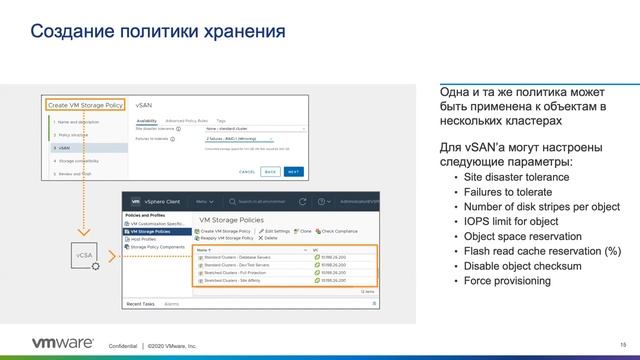Screen dimensions: 640x360
Task: Click Delete action
Action: pyautogui.click(x=271, y=238)
